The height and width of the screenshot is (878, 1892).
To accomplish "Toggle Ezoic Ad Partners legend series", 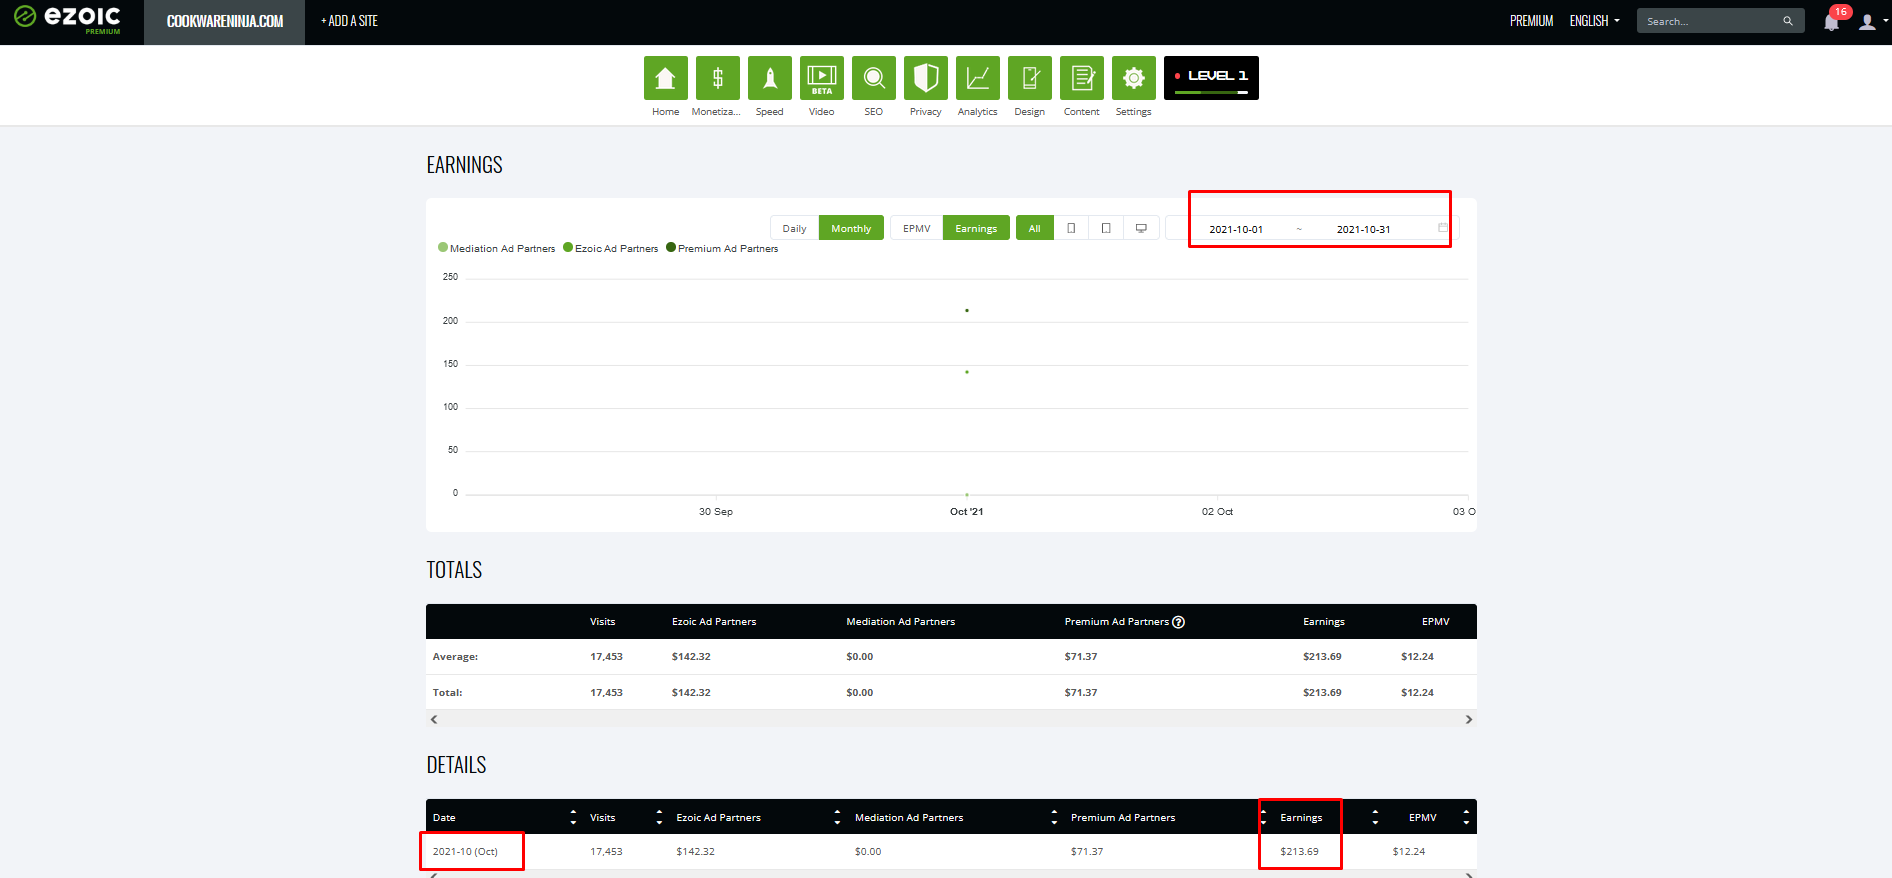I will tap(610, 248).
